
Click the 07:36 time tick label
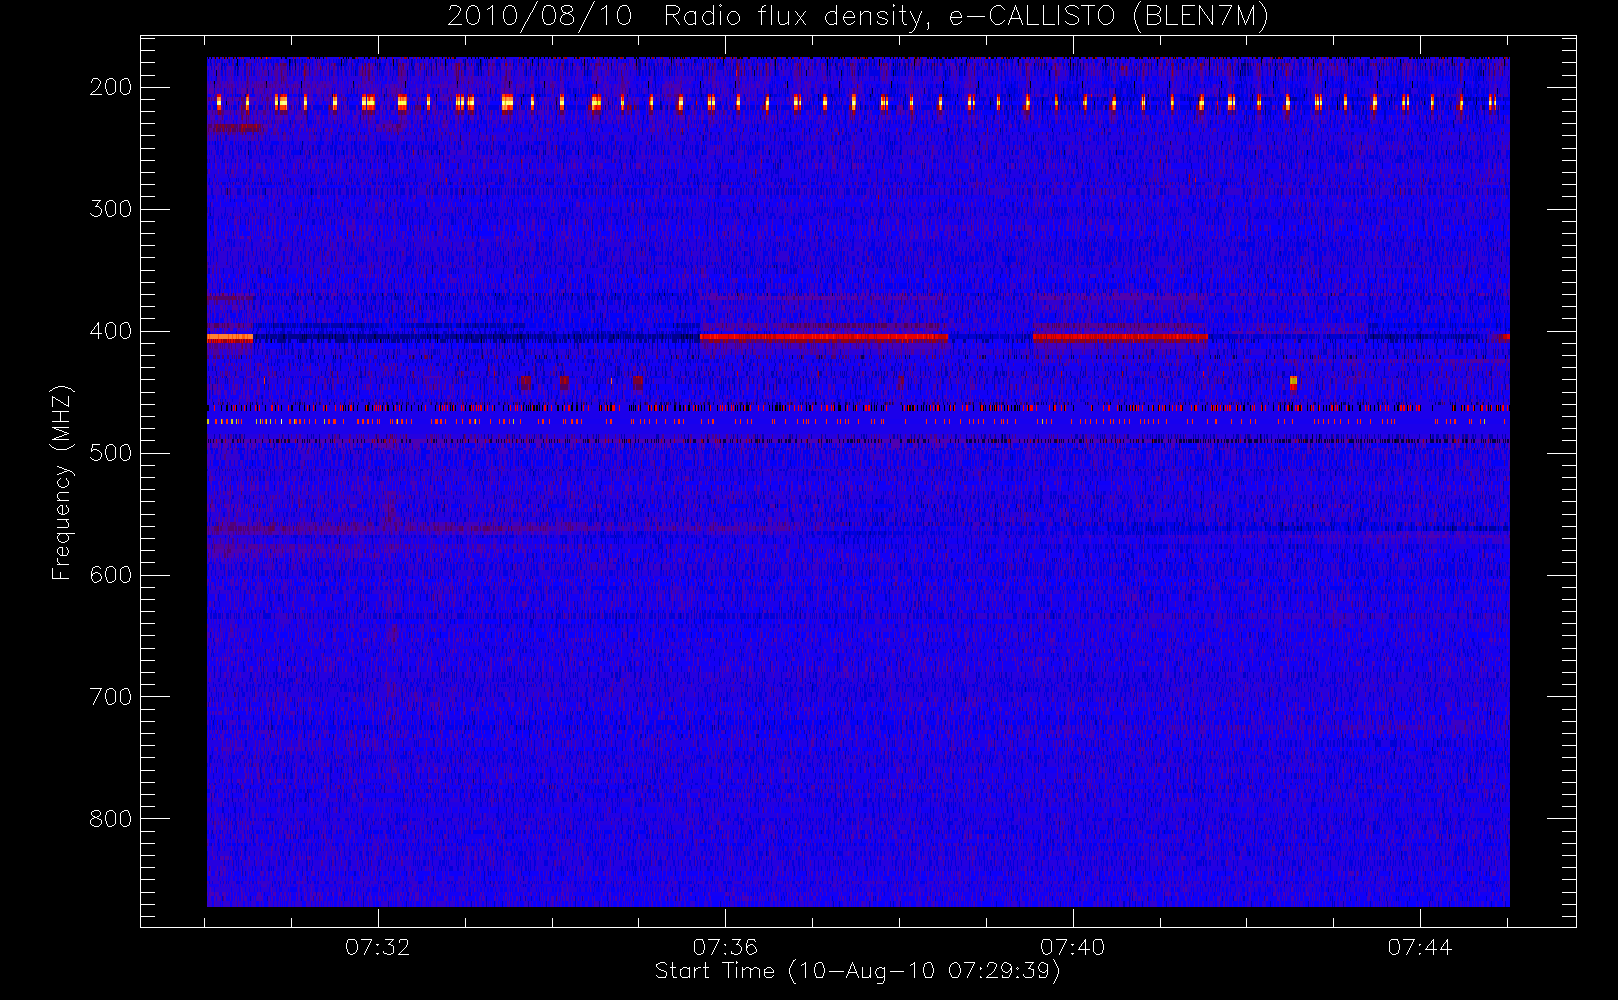tap(725, 947)
